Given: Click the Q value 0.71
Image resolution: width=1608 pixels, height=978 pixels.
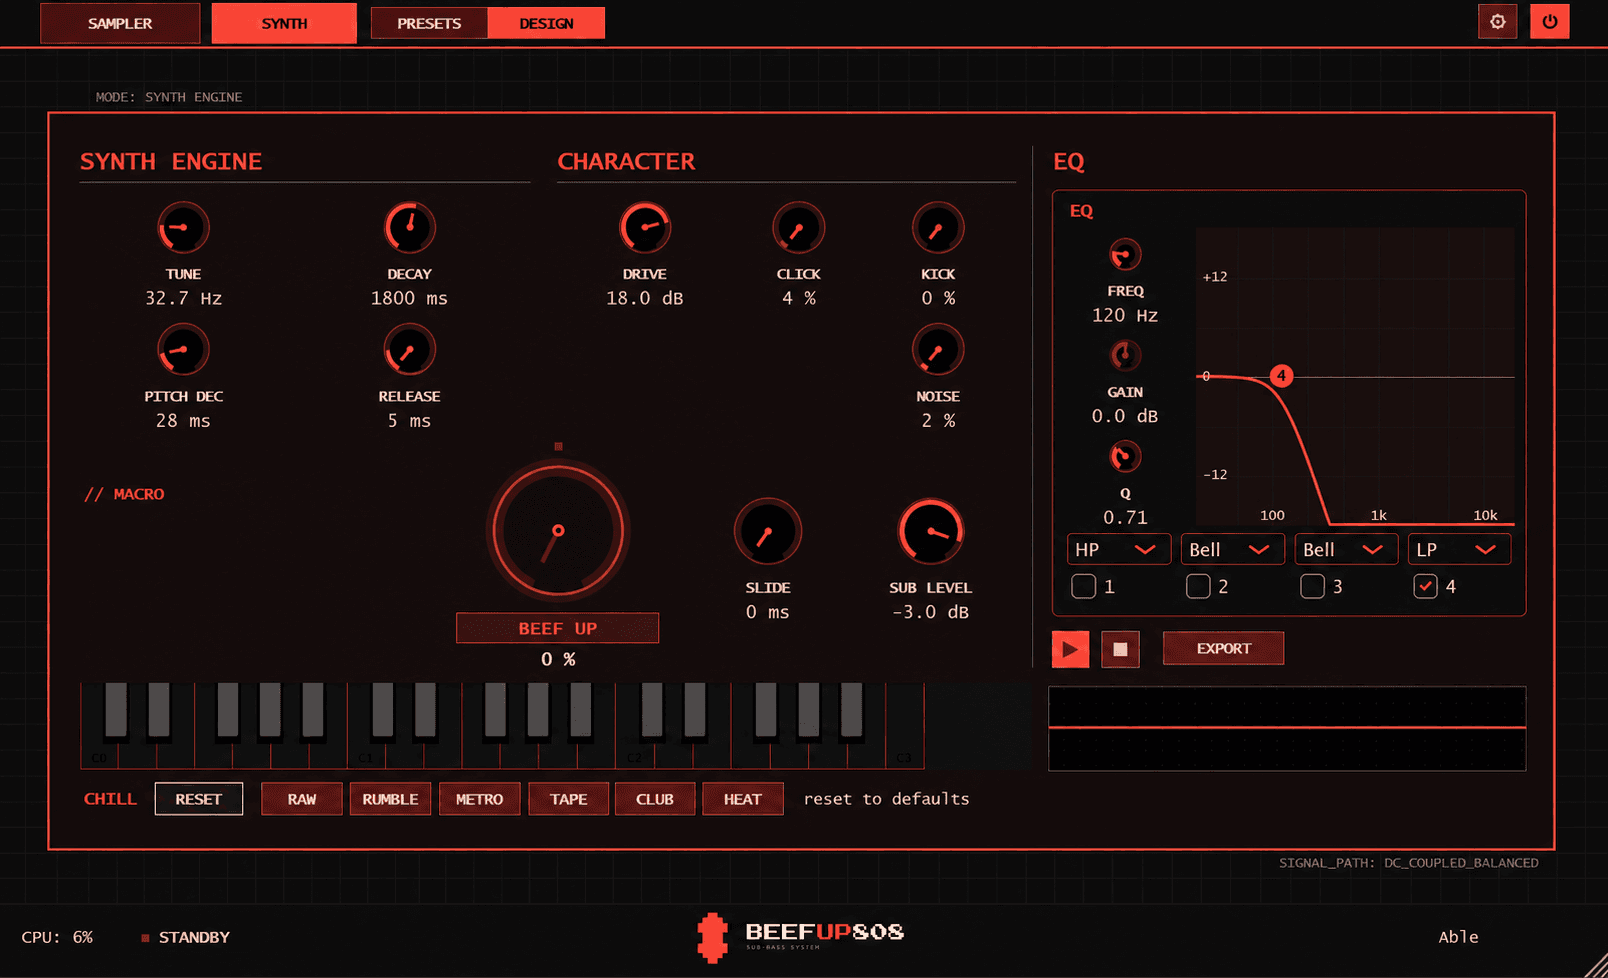Looking at the screenshot, I should point(1125,517).
